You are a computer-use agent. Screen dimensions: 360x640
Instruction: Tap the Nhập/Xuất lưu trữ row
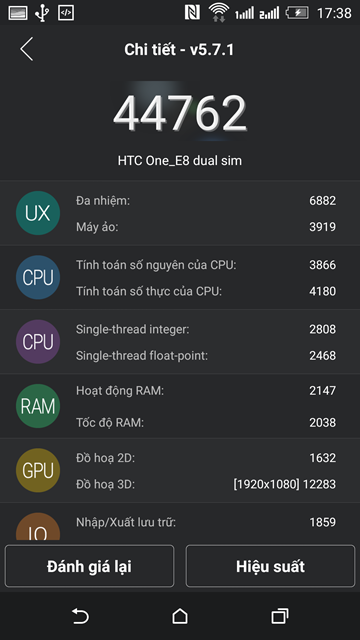tap(206, 522)
